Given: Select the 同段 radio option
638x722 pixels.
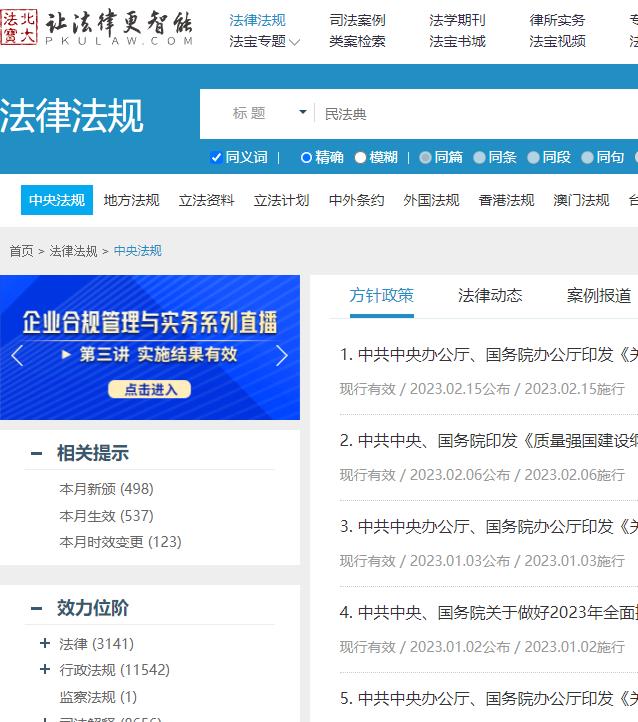Looking at the screenshot, I should point(533,157).
